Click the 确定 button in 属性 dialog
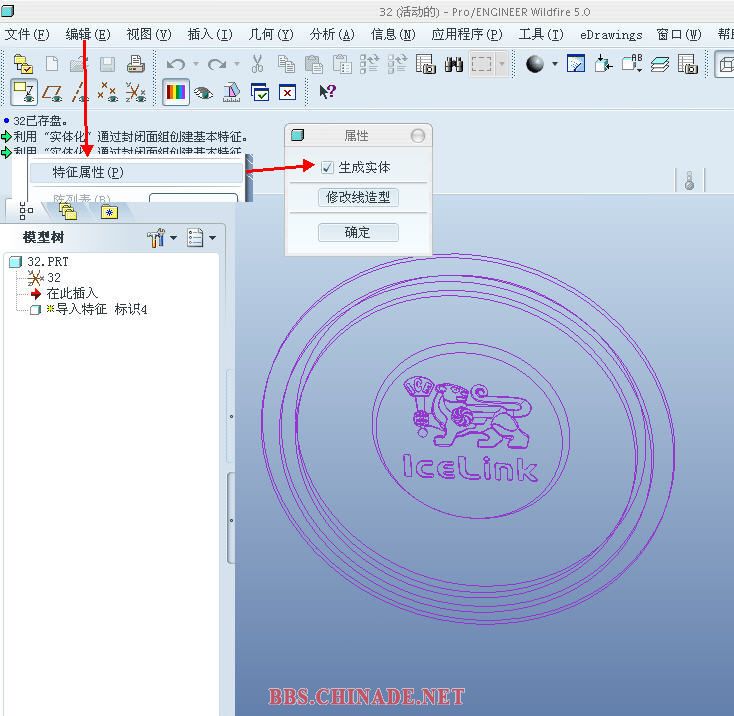The height and width of the screenshot is (716, 734). point(358,233)
